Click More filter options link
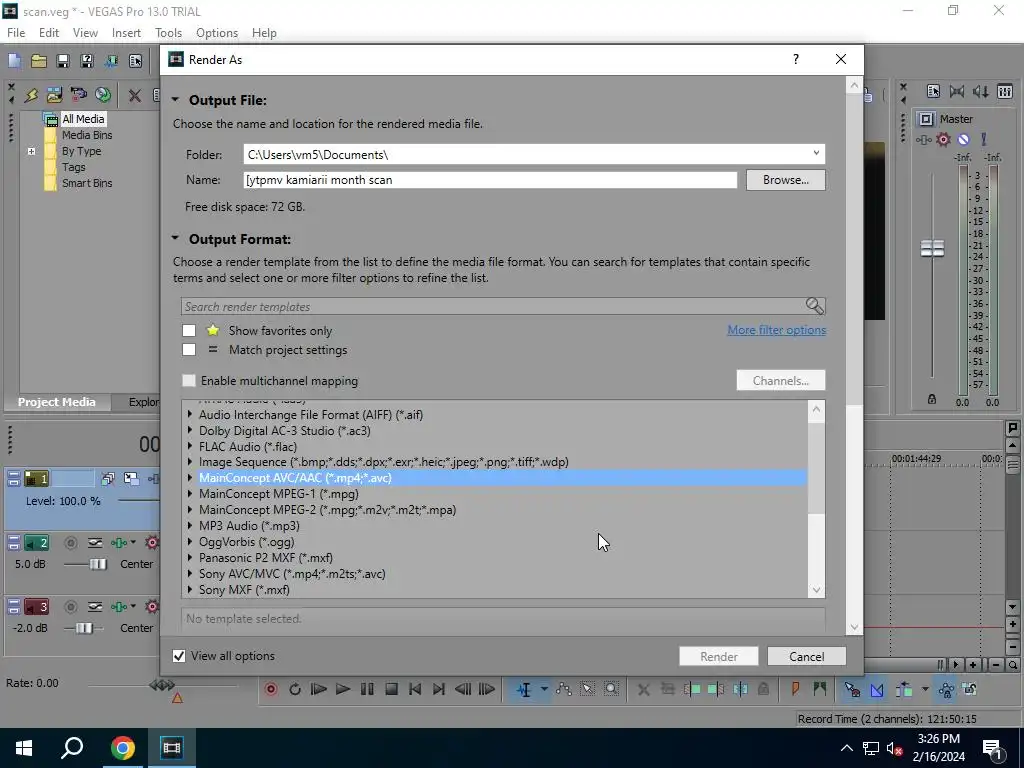Screen dimensions: 1024x768 point(776,330)
